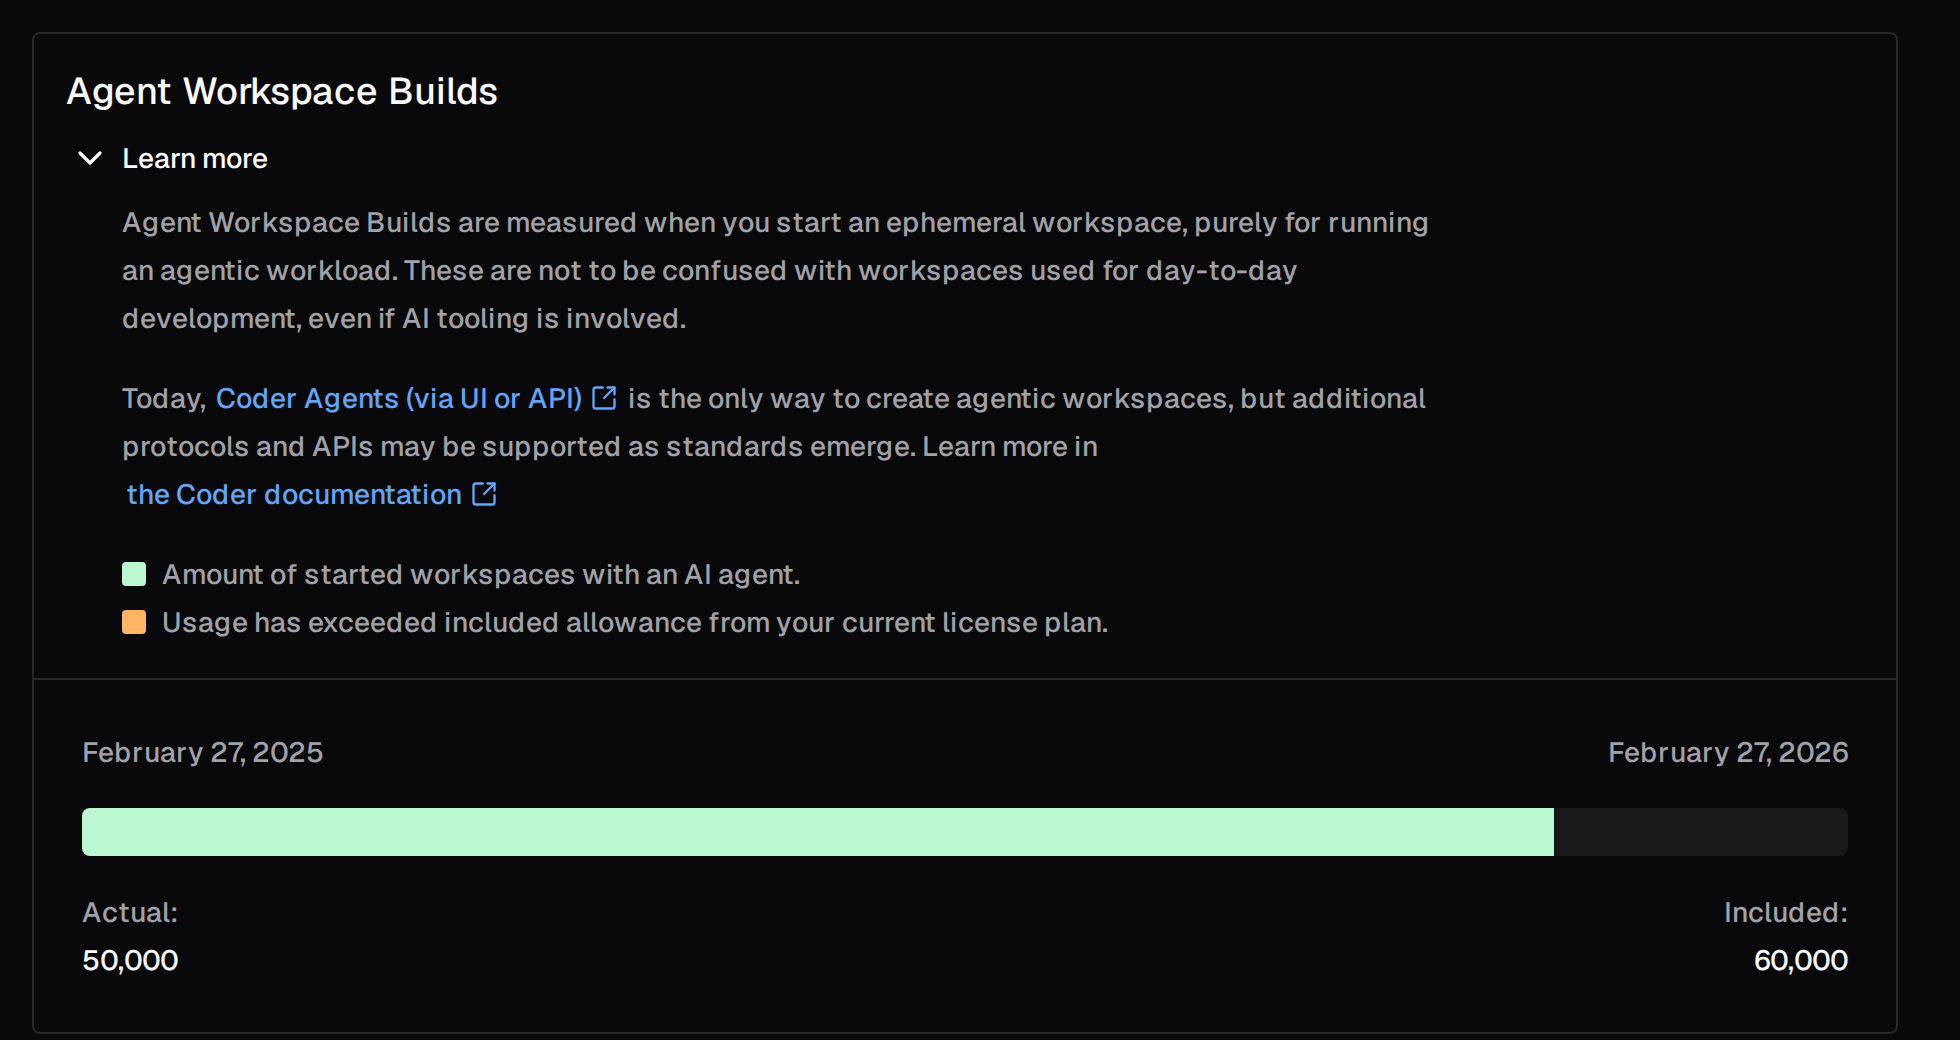Image resolution: width=1960 pixels, height=1040 pixels.
Task: Click the Actual value 50,000
Action: pos(130,960)
